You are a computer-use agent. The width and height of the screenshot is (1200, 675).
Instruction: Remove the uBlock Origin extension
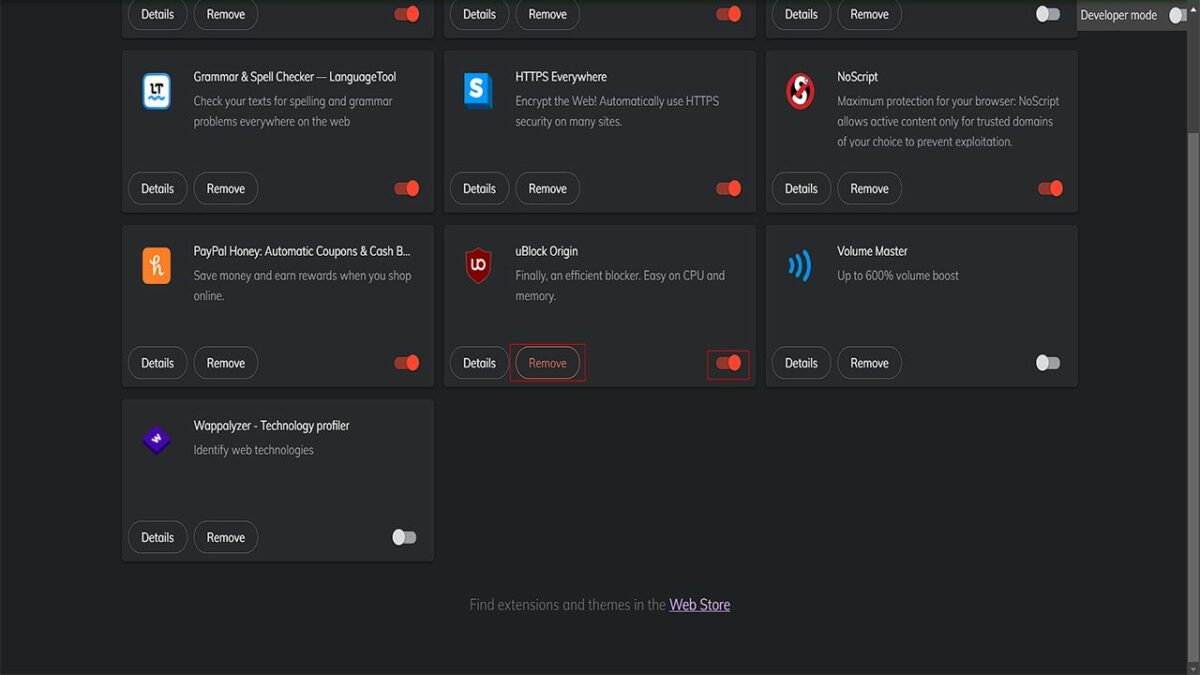[547, 363]
